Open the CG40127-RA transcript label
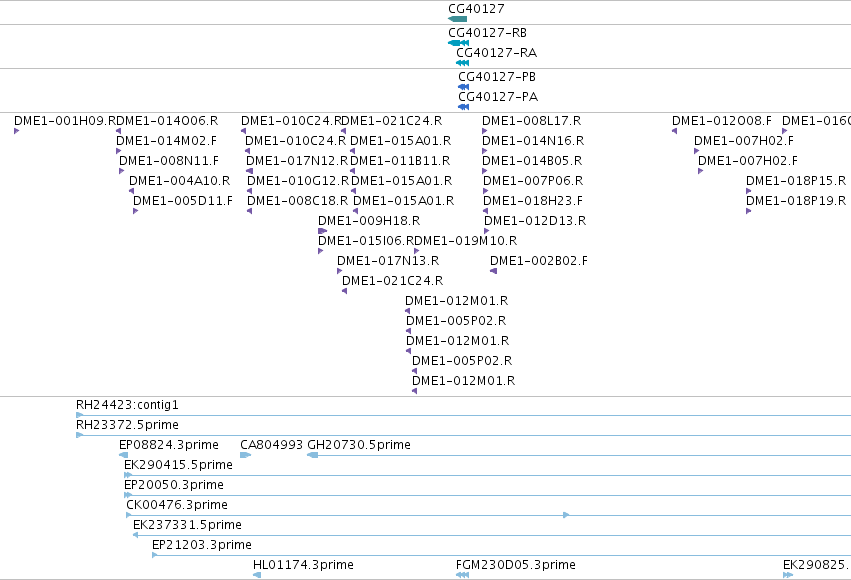This screenshot has width=851, height=580. coord(497,53)
